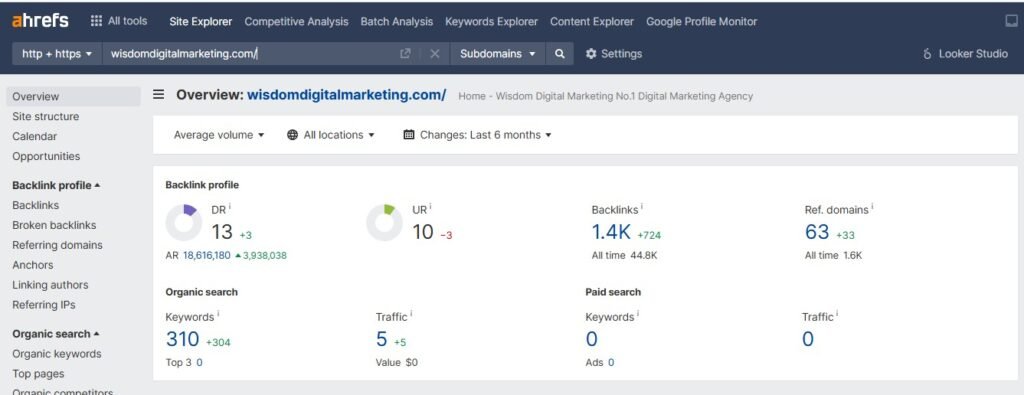Collapse the Backlink profile sidebar section

point(56,185)
